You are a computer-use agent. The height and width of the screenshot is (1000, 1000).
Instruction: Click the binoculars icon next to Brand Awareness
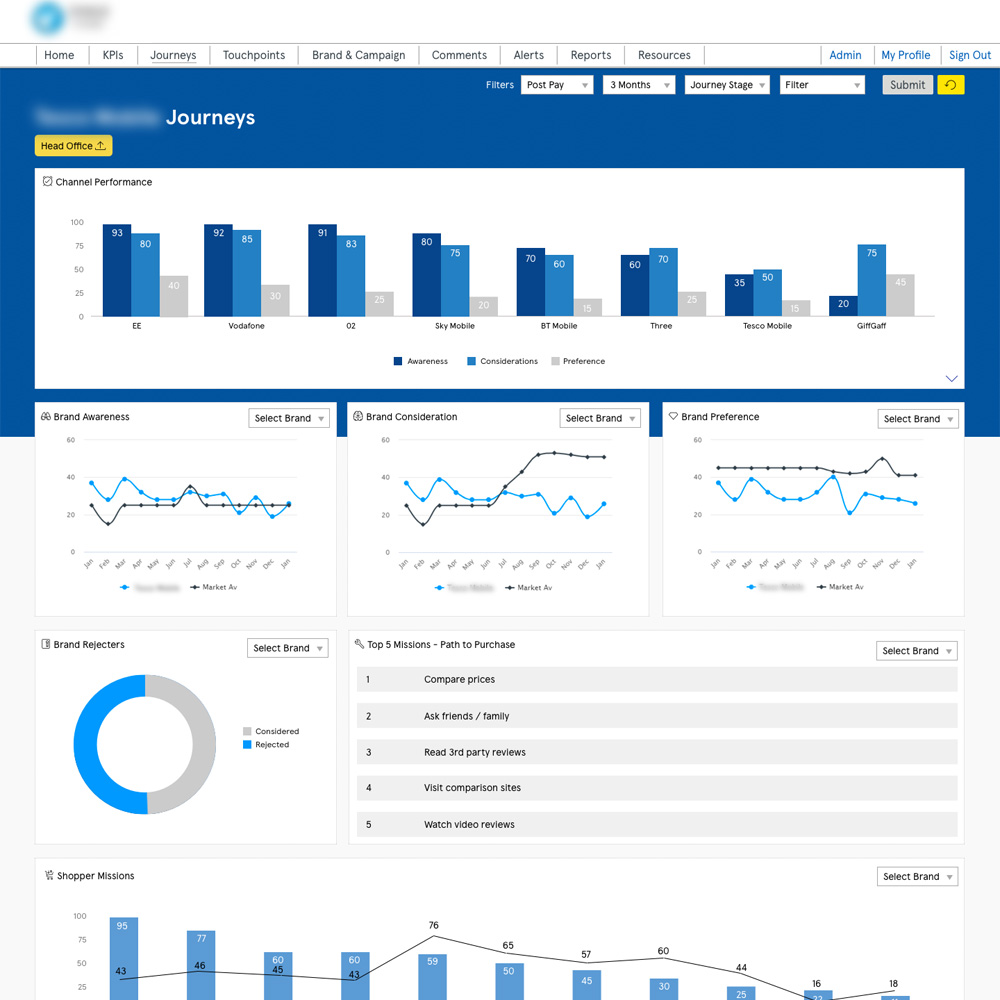46,416
